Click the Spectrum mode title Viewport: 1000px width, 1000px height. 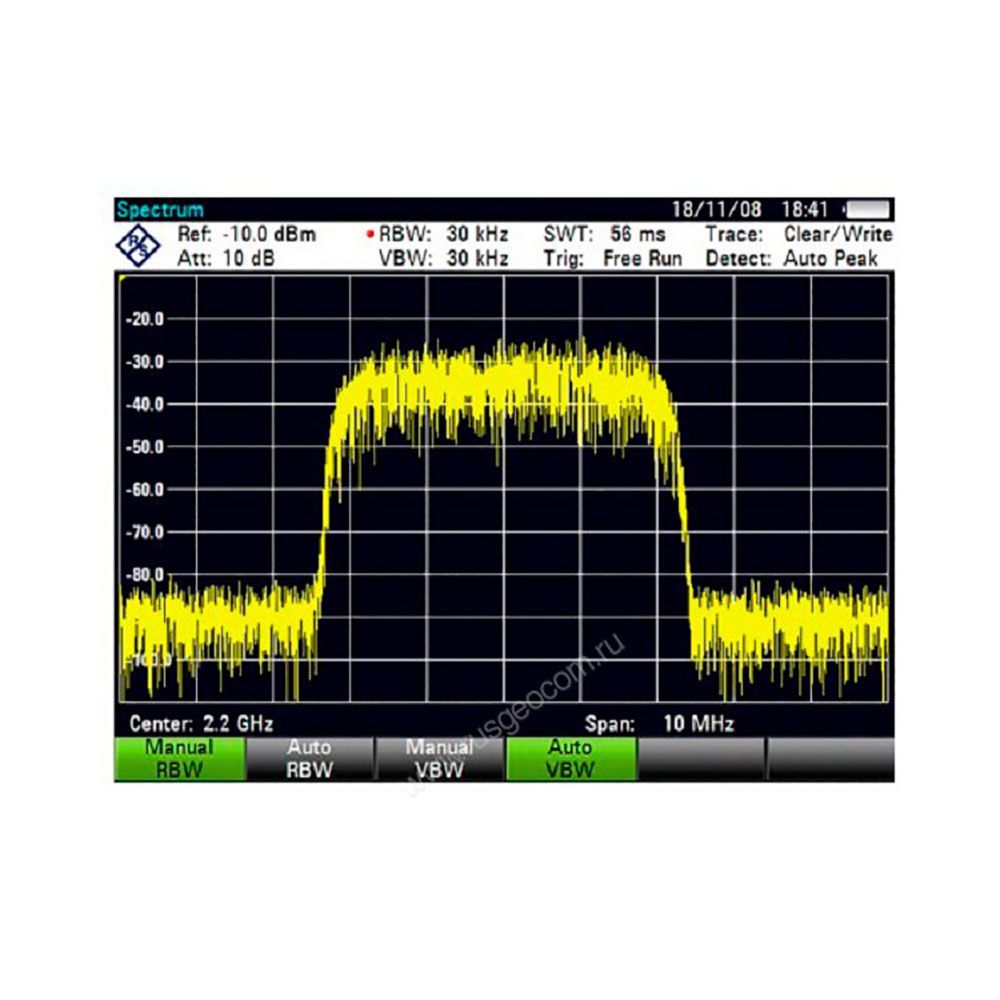point(160,210)
